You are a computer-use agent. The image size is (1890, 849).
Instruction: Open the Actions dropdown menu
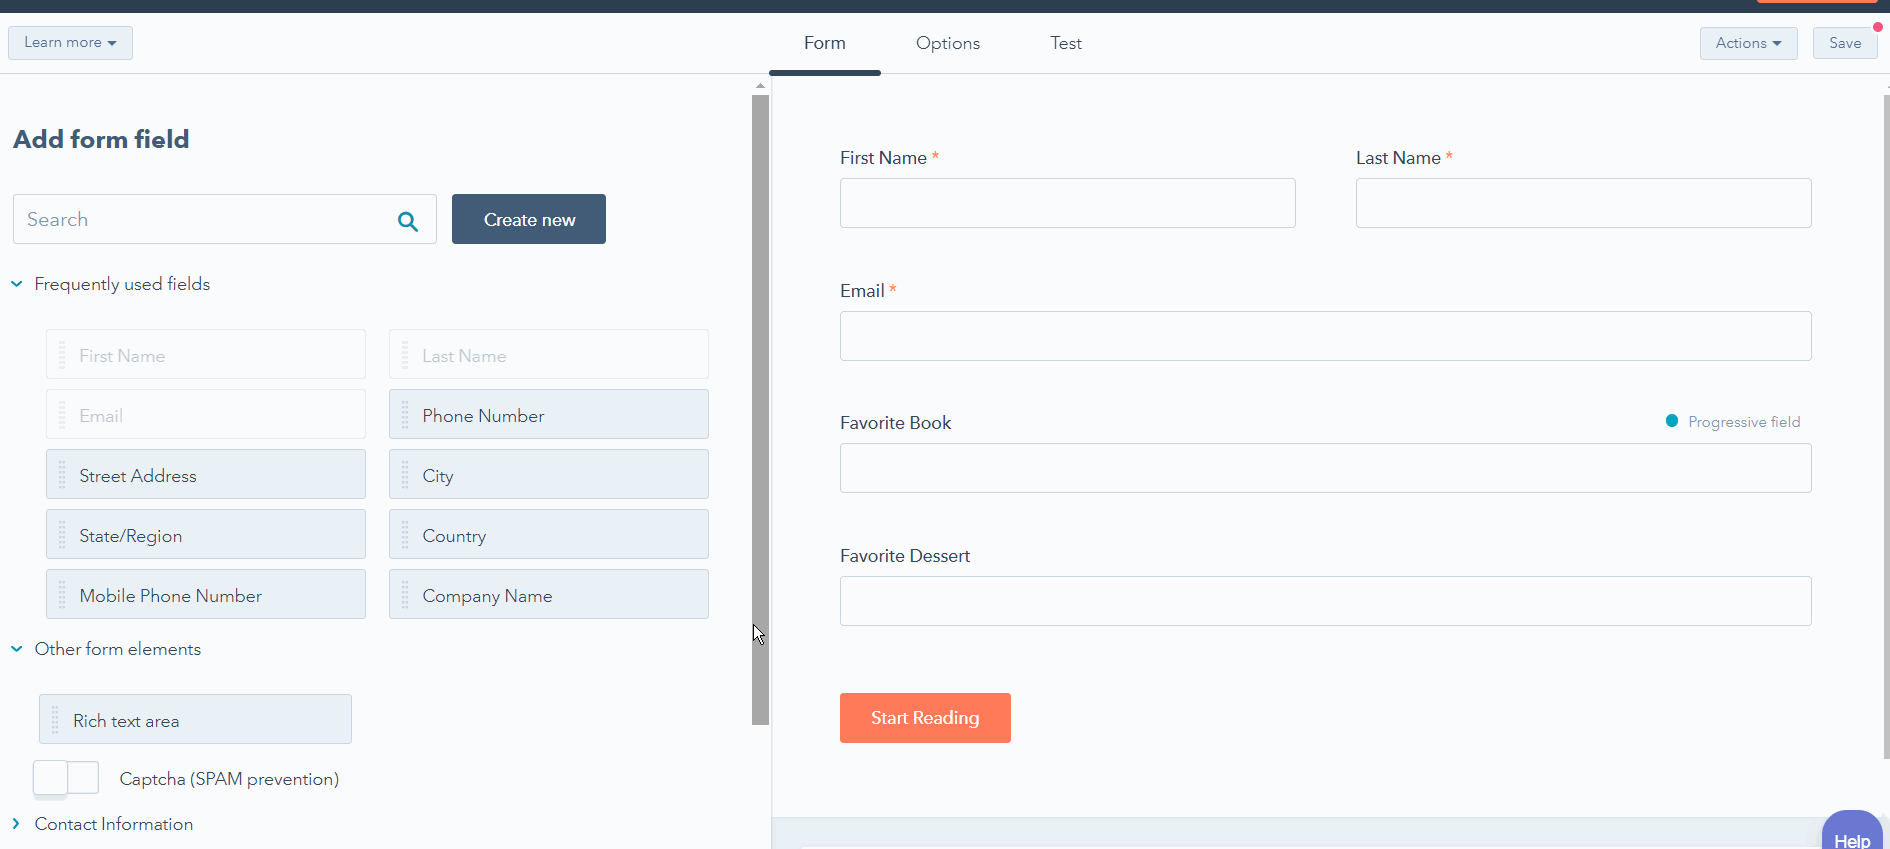(1748, 43)
